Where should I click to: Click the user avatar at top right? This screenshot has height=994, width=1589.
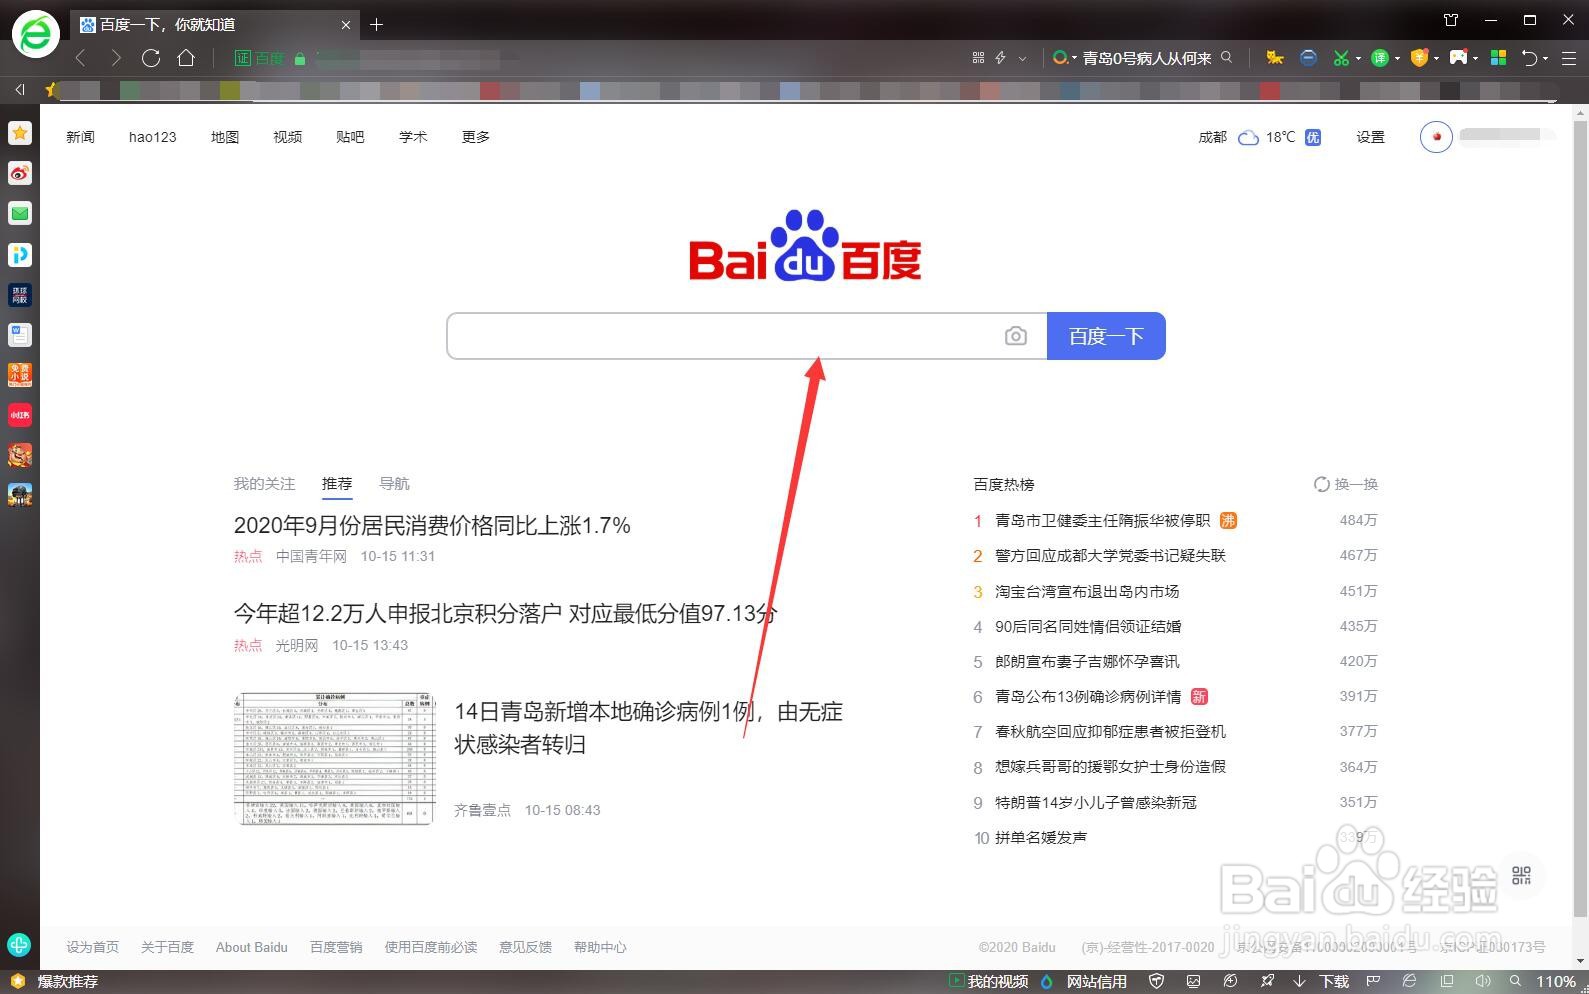point(1436,137)
